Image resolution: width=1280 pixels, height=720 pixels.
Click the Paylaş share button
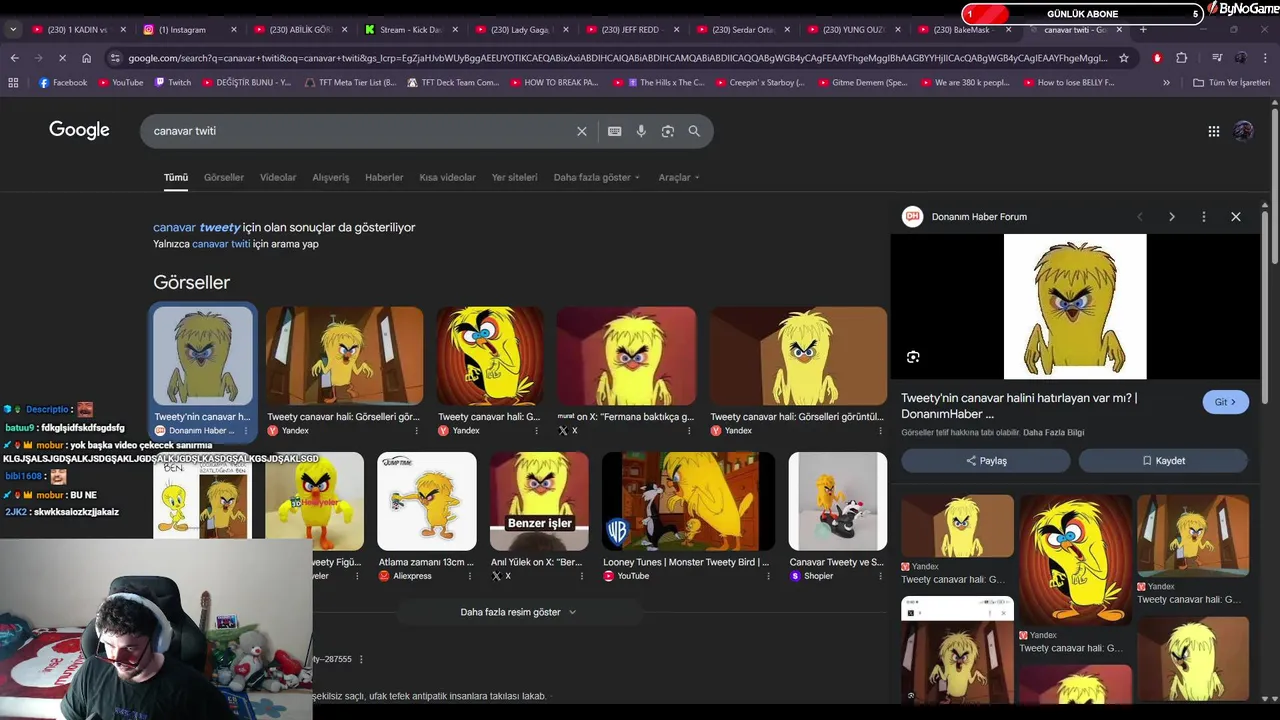click(986, 461)
